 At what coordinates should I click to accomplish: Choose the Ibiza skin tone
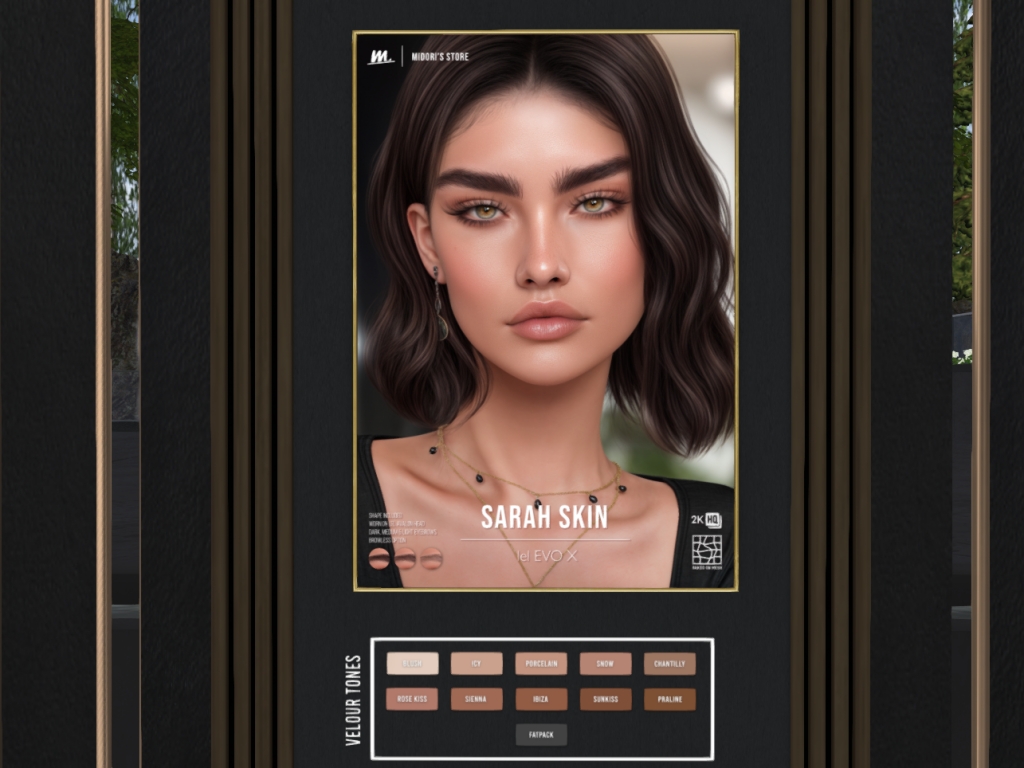click(541, 699)
